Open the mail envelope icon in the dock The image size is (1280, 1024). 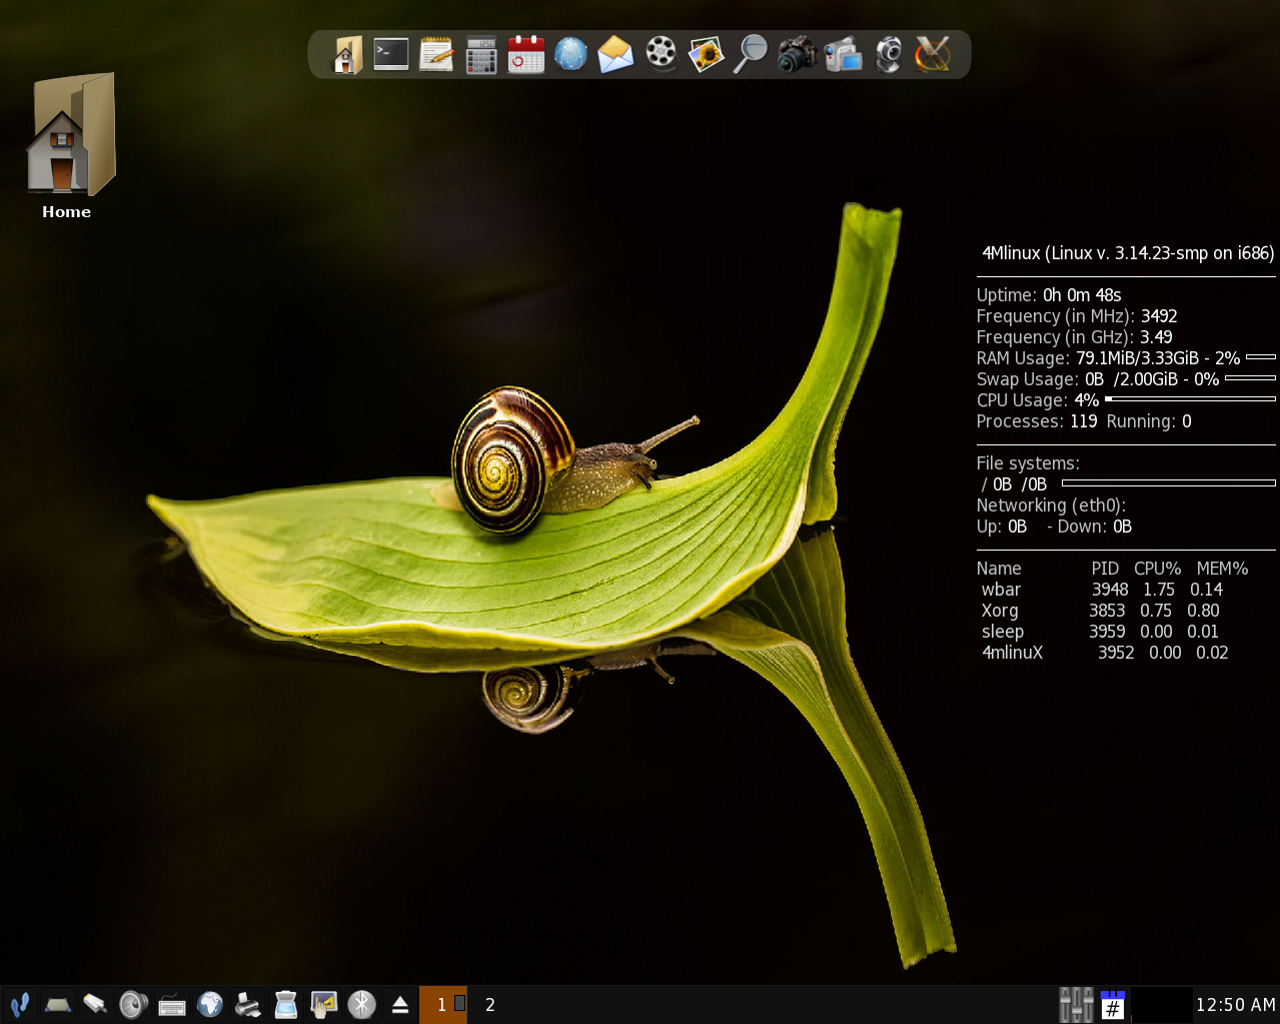point(616,54)
